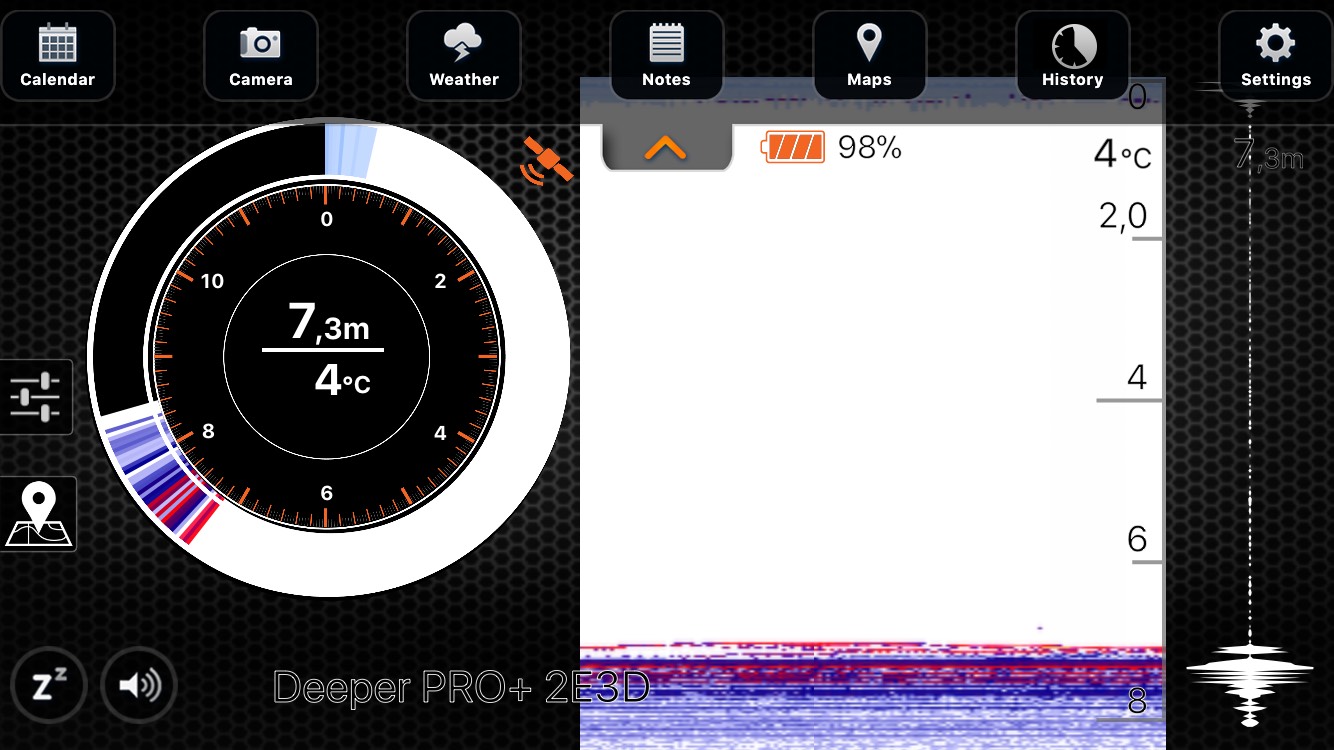Open the Weather view
Viewport: 1334px width, 750px height.
point(464,56)
